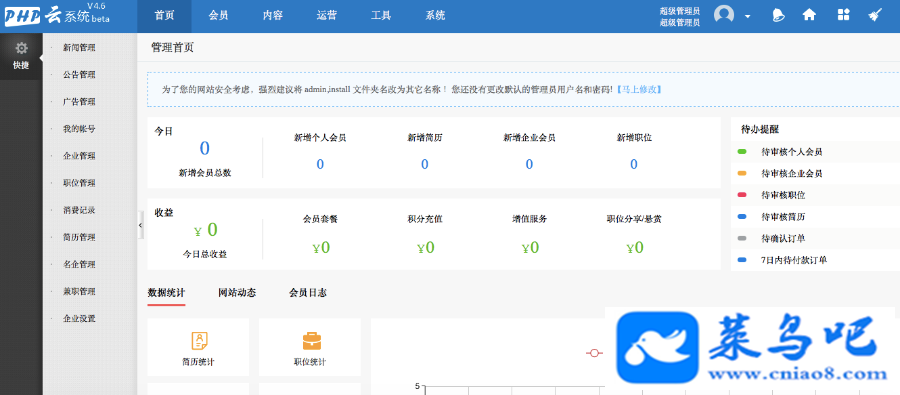Open 职位管理 in the sidebar
Screen dimensions: 900x395
click(x=79, y=183)
